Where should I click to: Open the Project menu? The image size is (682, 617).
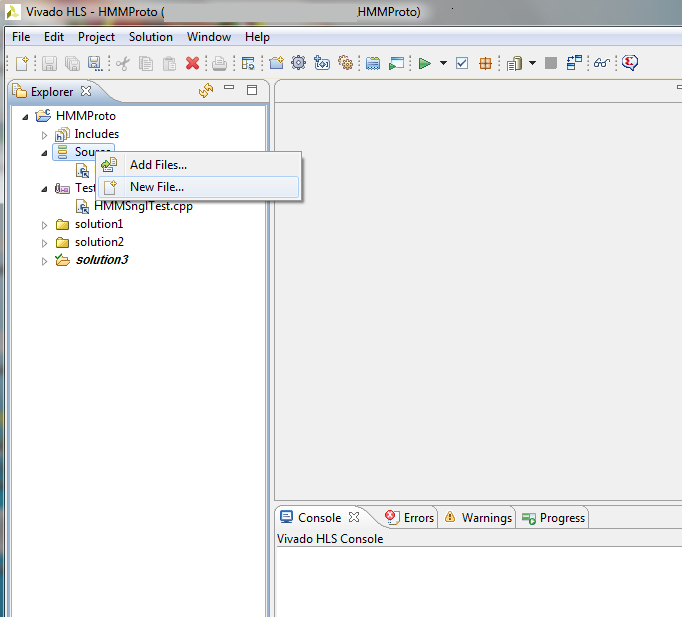(96, 37)
